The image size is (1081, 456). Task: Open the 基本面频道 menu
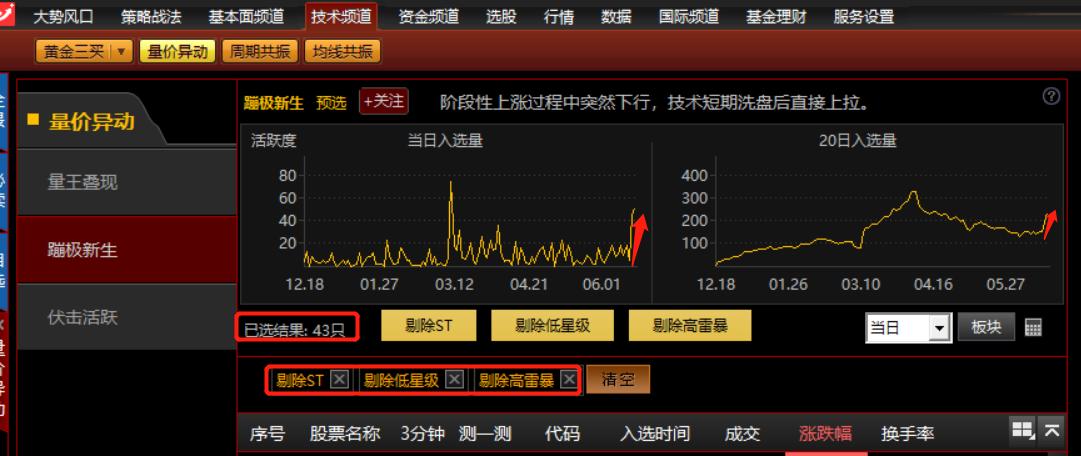(x=246, y=17)
